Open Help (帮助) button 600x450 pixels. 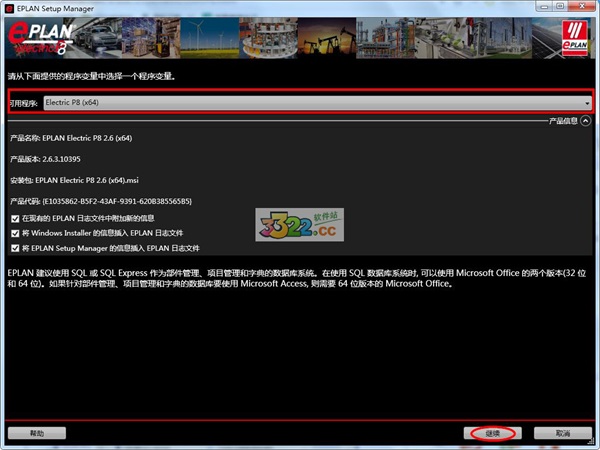37,433
